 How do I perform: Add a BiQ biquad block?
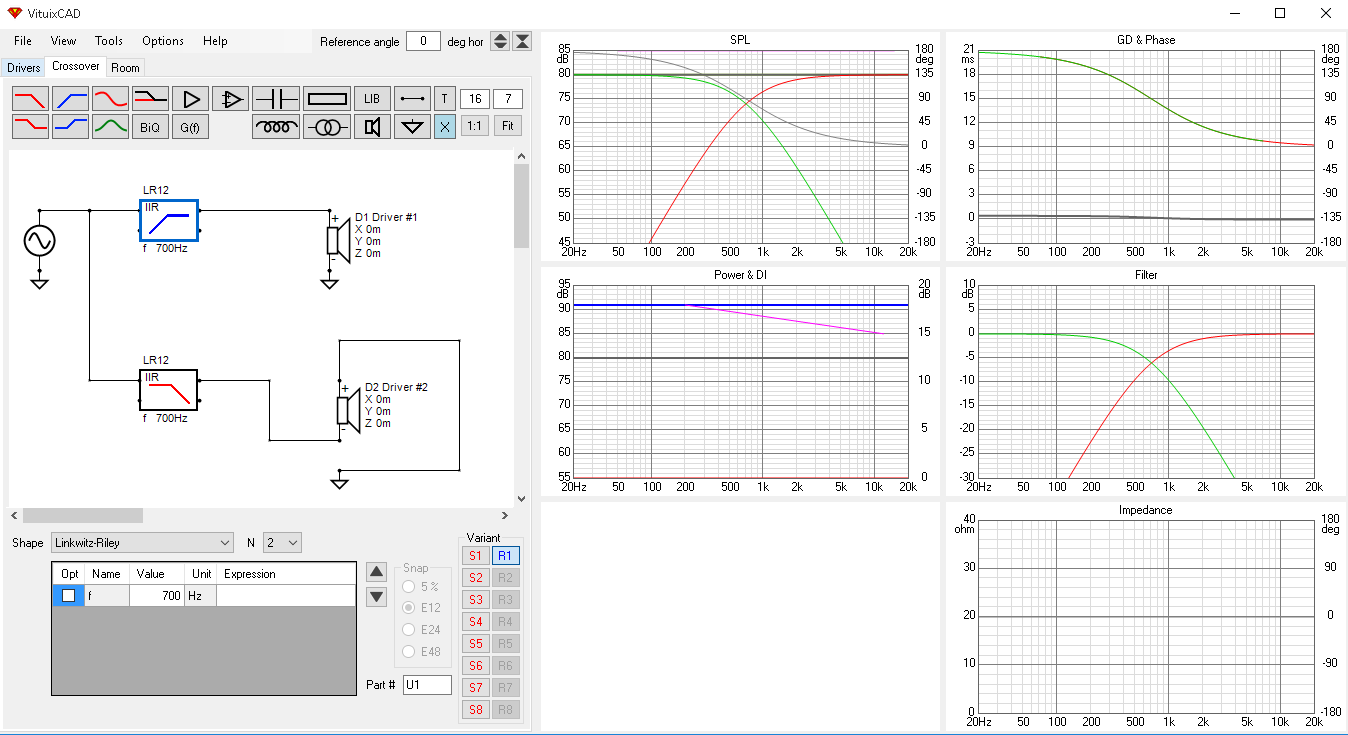pyautogui.click(x=150, y=127)
